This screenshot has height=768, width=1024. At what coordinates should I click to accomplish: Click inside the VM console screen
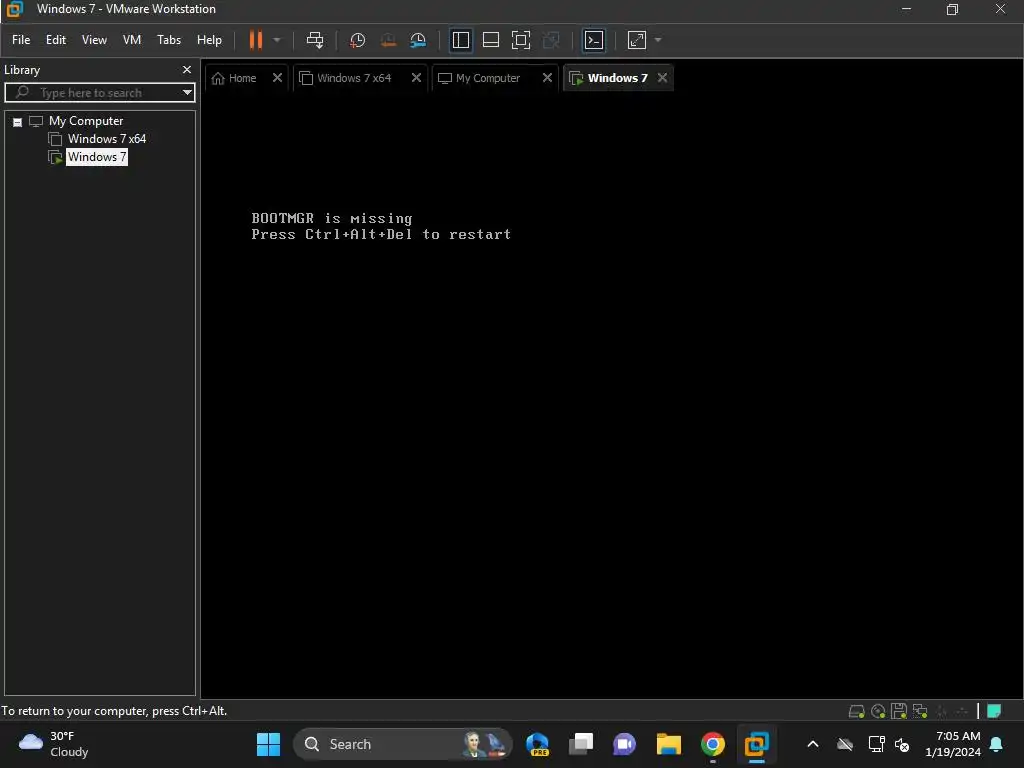point(612,395)
